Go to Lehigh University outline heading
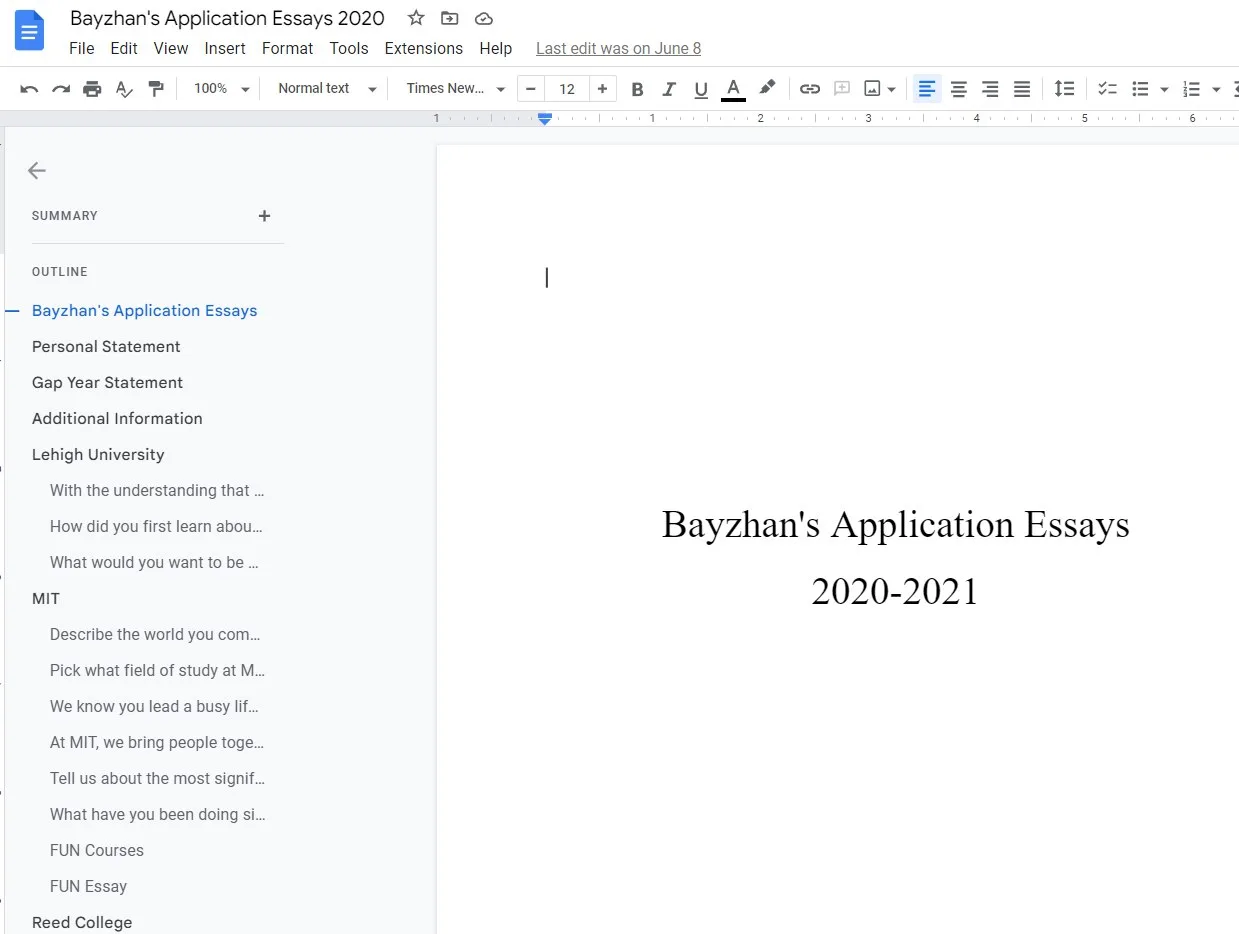 tap(98, 455)
